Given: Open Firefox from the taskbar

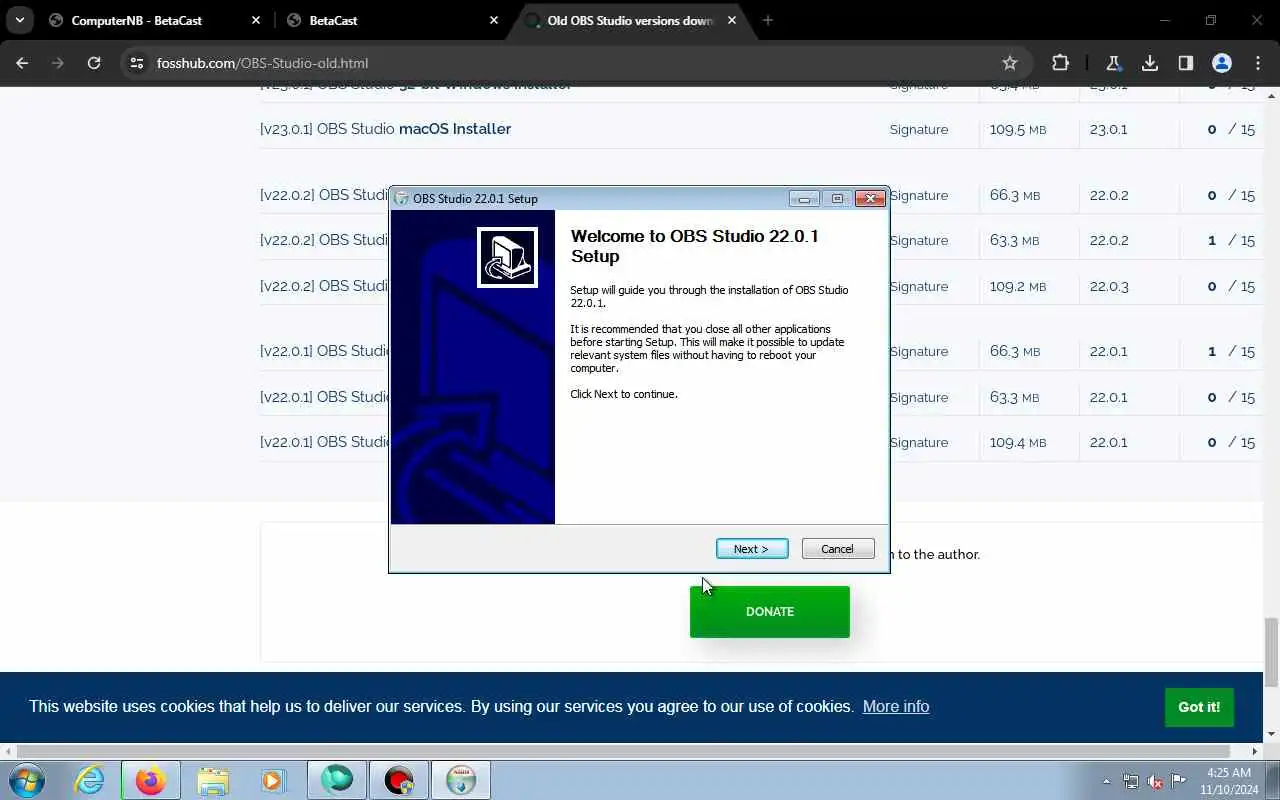Looking at the screenshot, I should (151, 780).
